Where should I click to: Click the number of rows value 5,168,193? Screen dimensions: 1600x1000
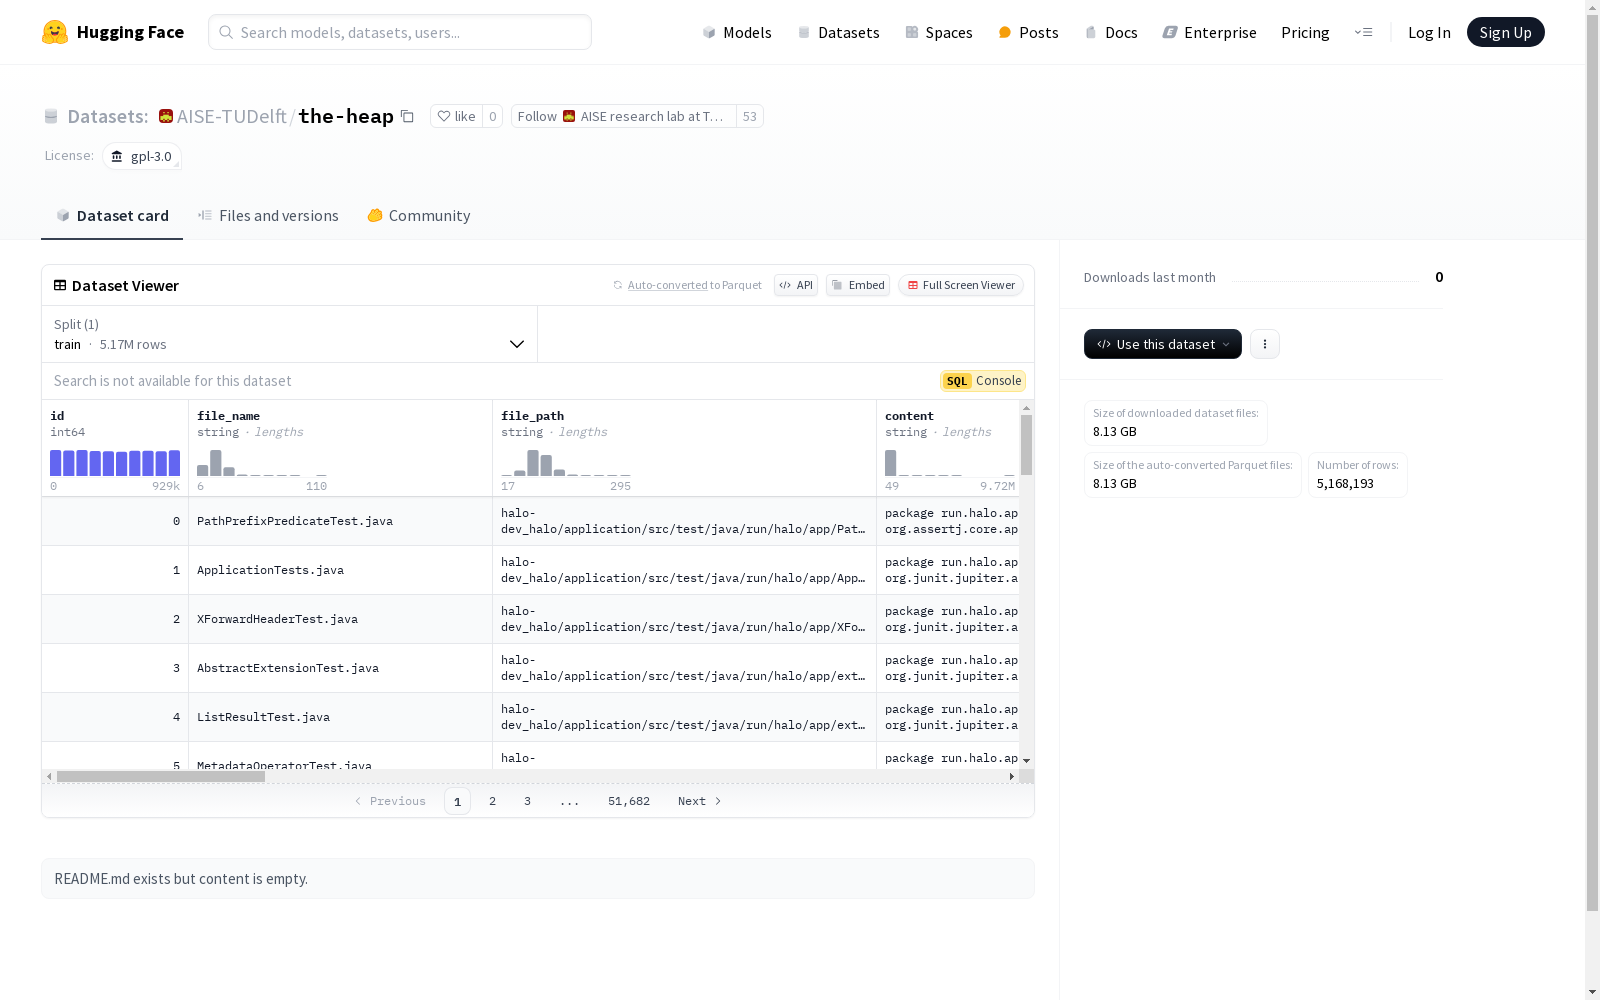click(x=1345, y=484)
